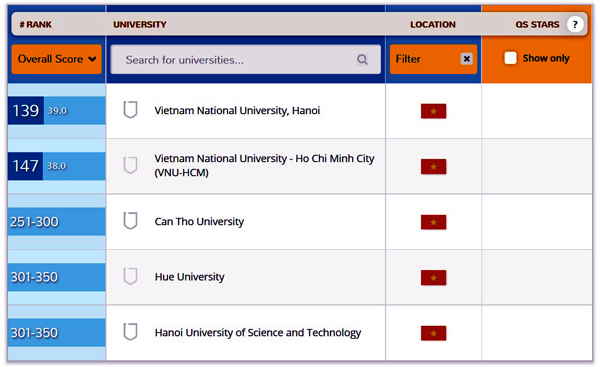Click shield icon beside Hue University

(130, 276)
